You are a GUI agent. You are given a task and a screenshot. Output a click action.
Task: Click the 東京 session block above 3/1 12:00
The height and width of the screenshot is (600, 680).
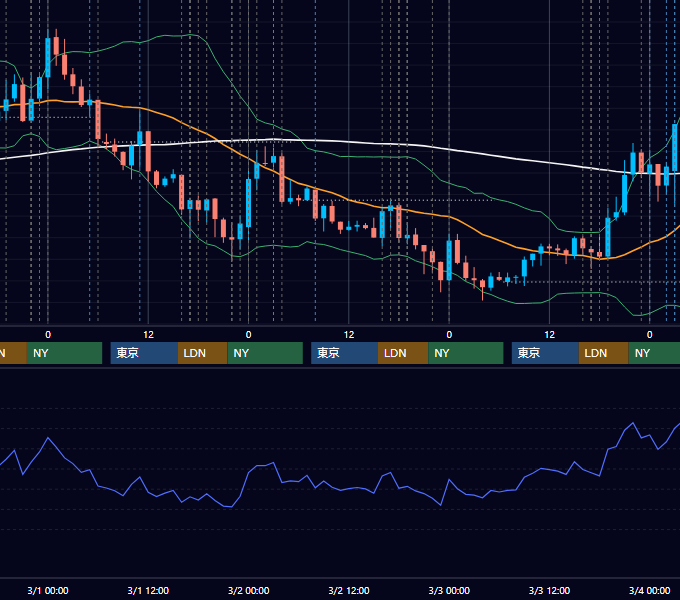pos(144,353)
